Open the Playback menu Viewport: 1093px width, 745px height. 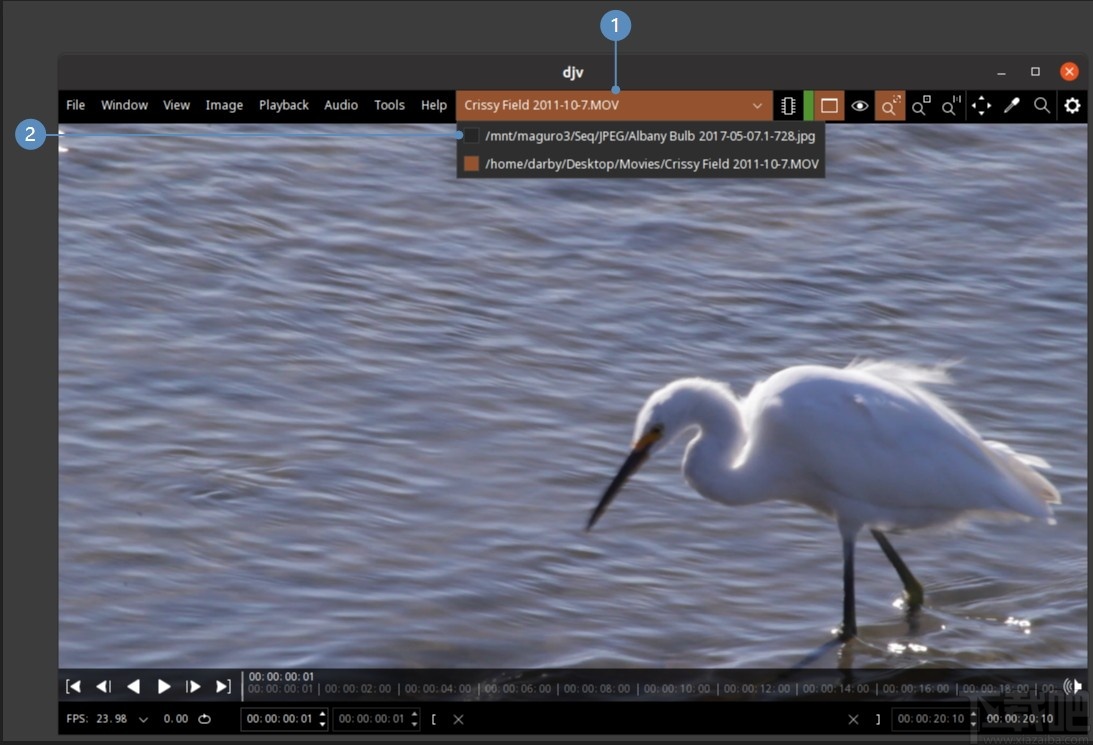coord(284,105)
